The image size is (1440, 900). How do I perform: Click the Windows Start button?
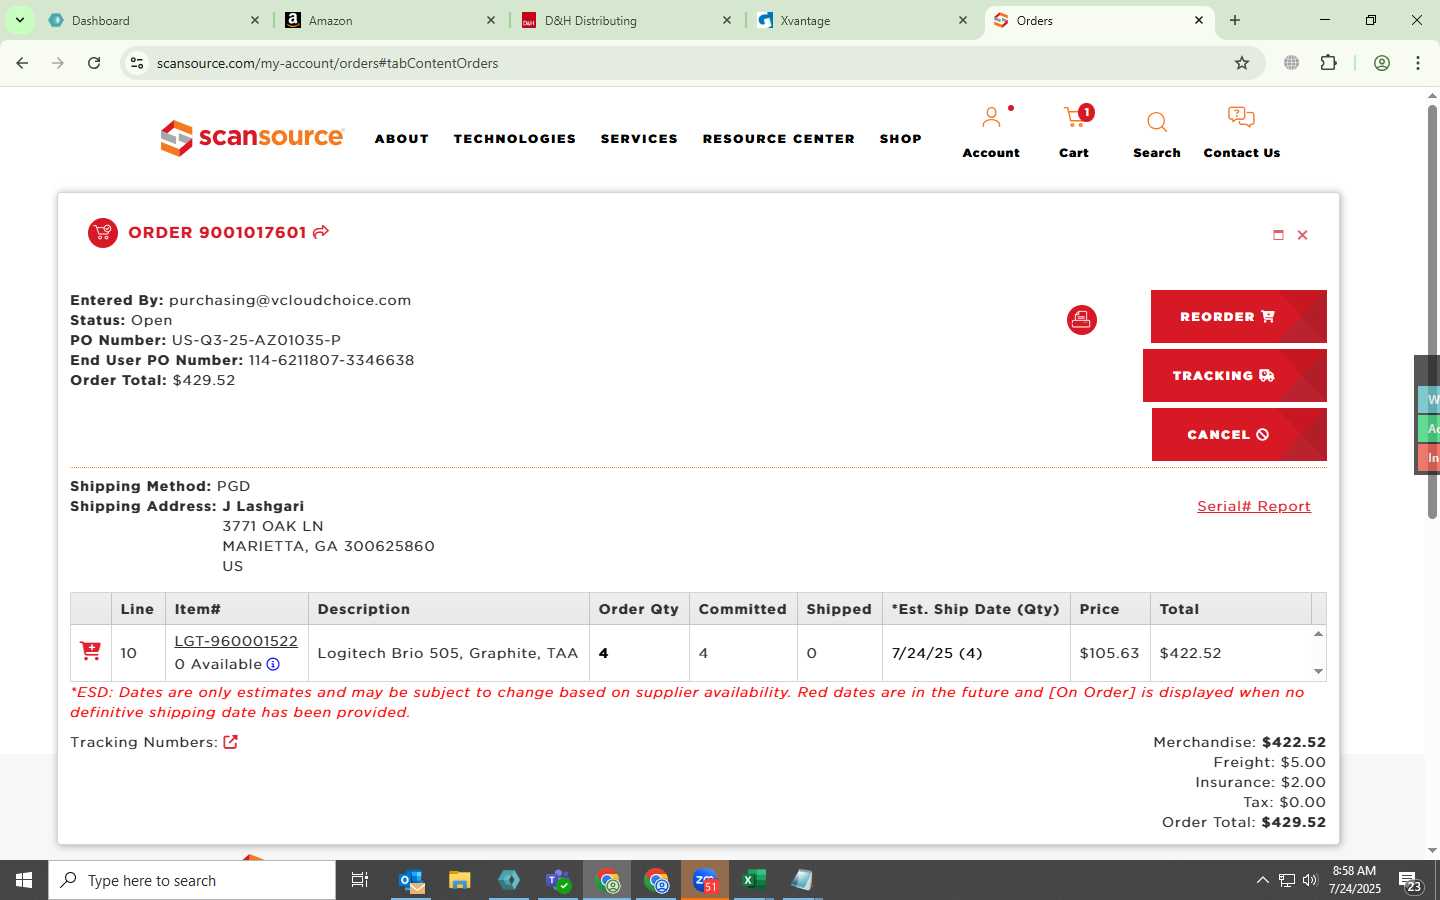click(24, 880)
